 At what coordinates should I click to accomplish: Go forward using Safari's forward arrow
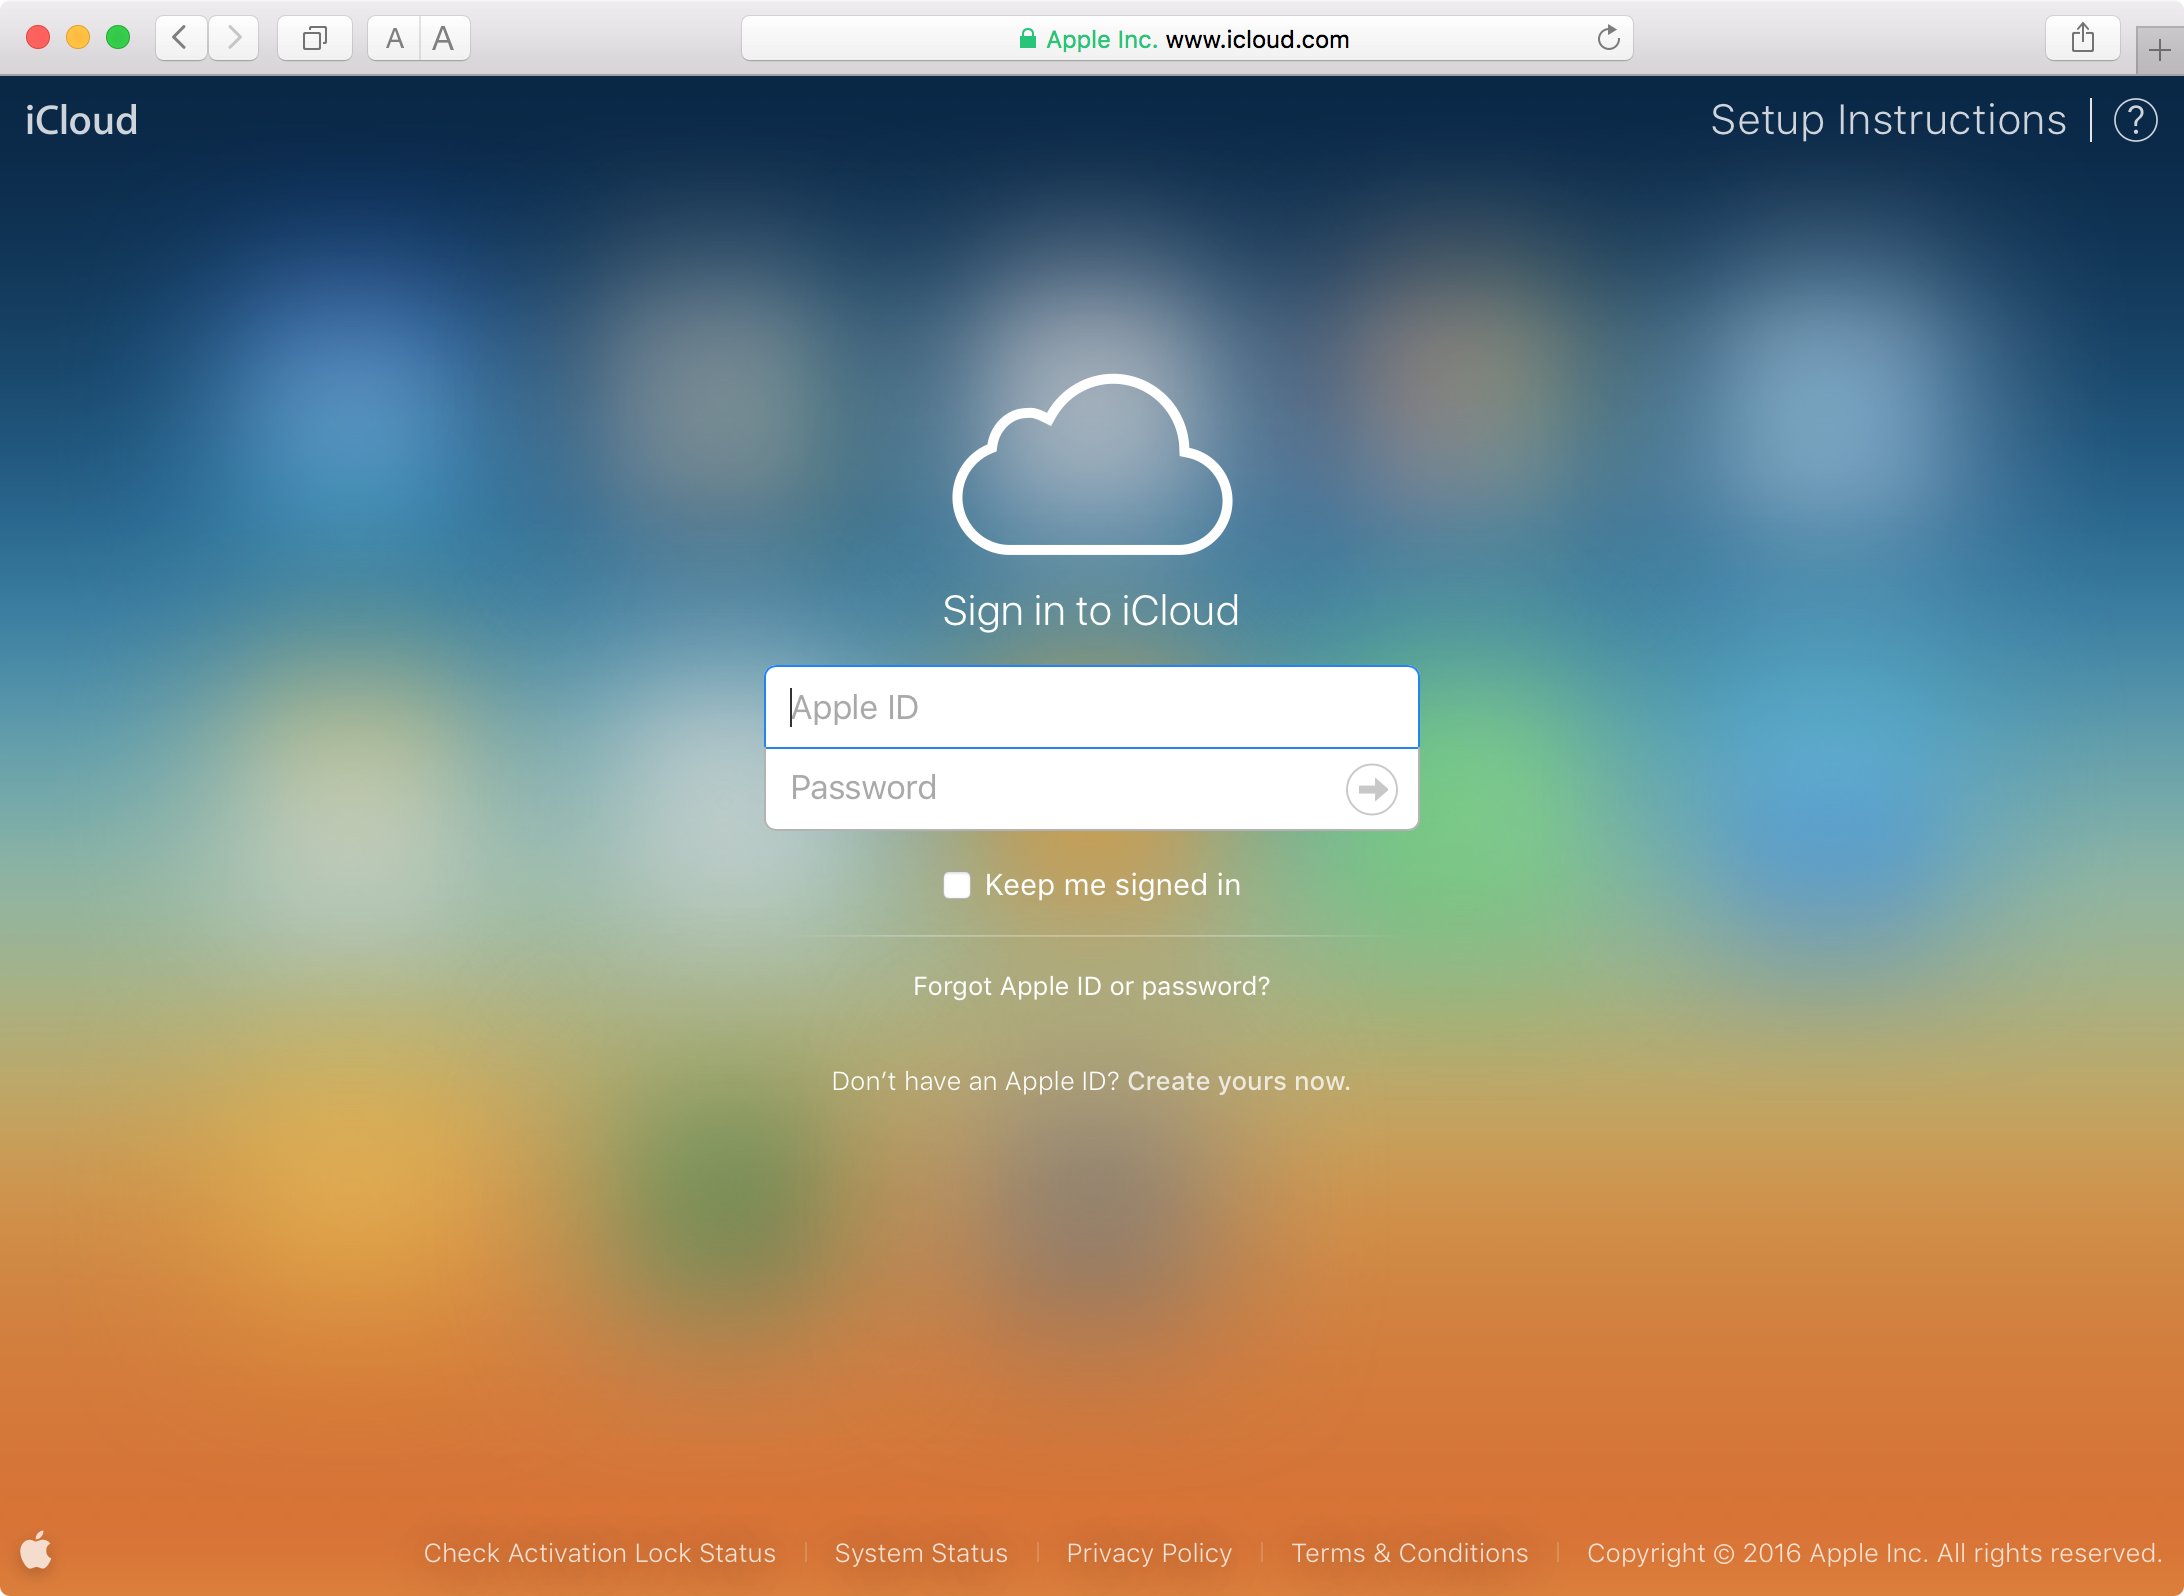[x=234, y=38]
